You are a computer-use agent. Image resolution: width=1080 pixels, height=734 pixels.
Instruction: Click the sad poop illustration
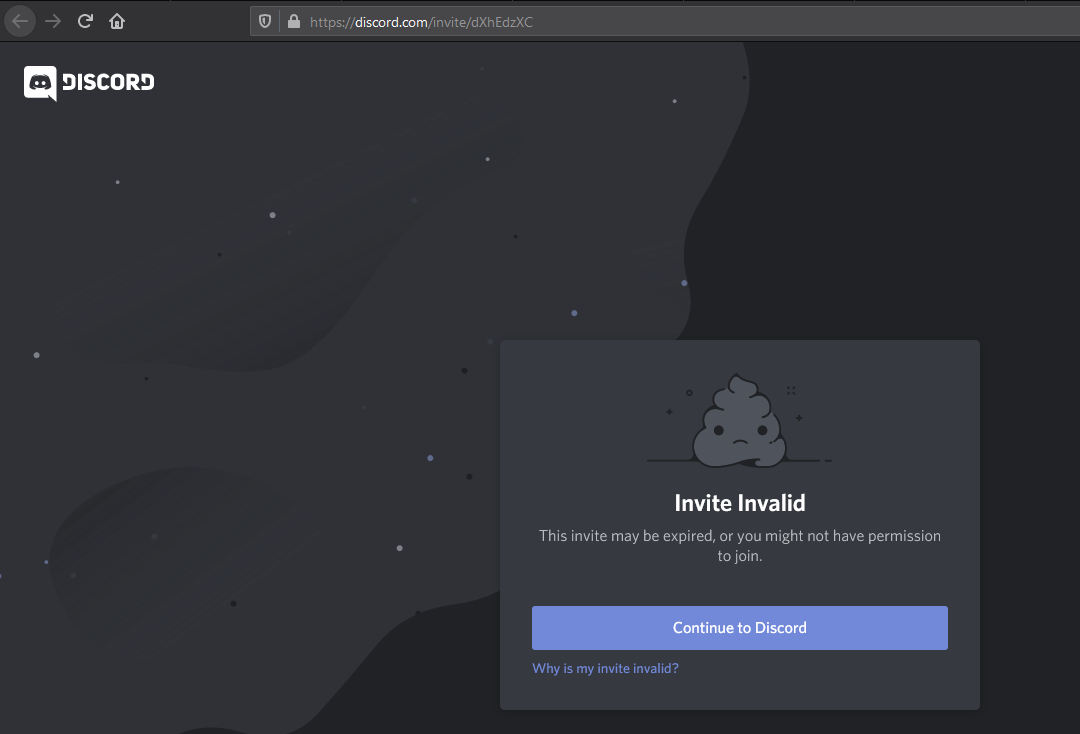pos(739,421)
